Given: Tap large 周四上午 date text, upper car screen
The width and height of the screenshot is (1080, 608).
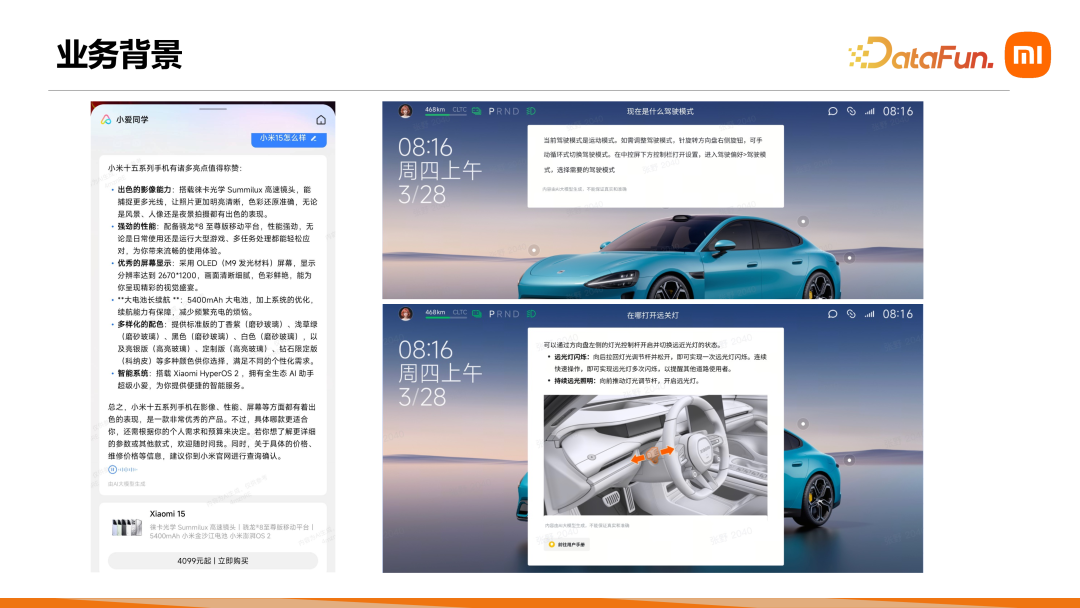Looking at the screenshot, I should pyautogui.click(x=439, y=170).
